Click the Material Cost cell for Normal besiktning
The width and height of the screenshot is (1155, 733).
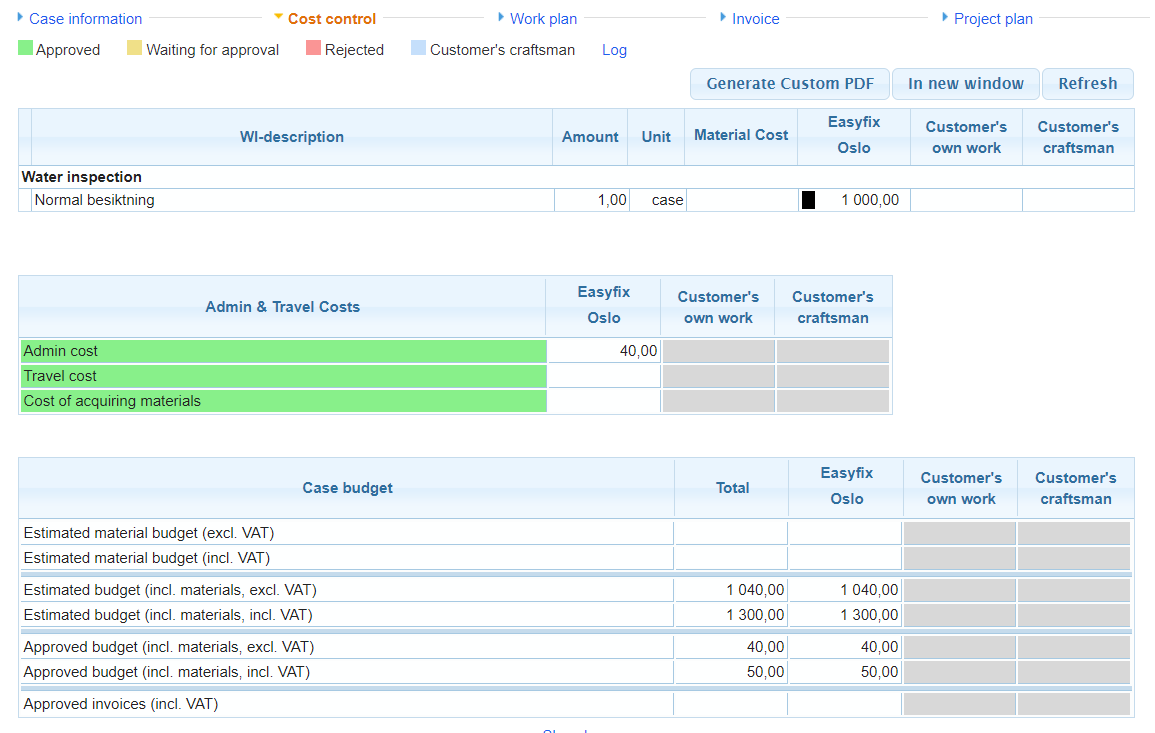click(x=741, y=200)
